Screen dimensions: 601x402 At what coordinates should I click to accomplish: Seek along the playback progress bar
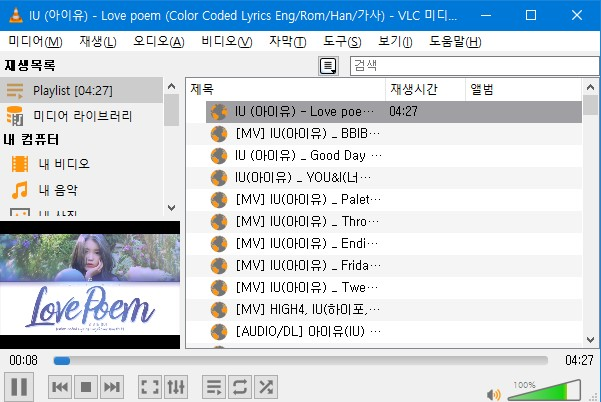coord(300,361)
